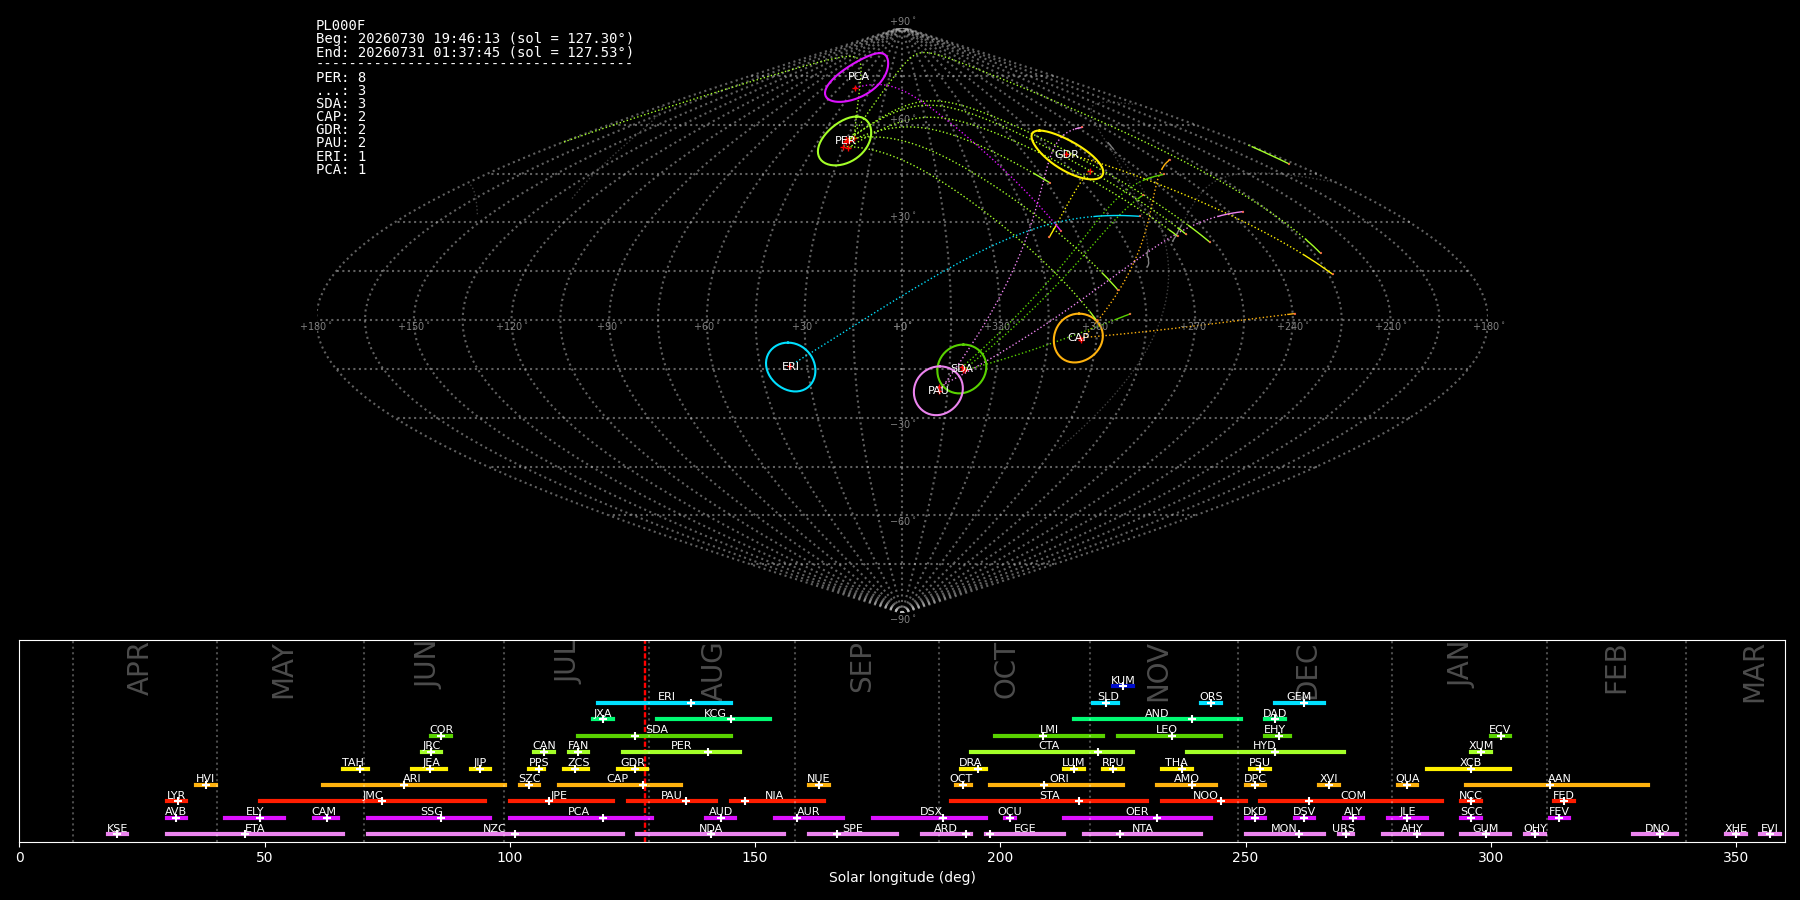The image size is (1800, 900).
Task: Click the CTA shower bar in timeline
Action: [1052, 752]
